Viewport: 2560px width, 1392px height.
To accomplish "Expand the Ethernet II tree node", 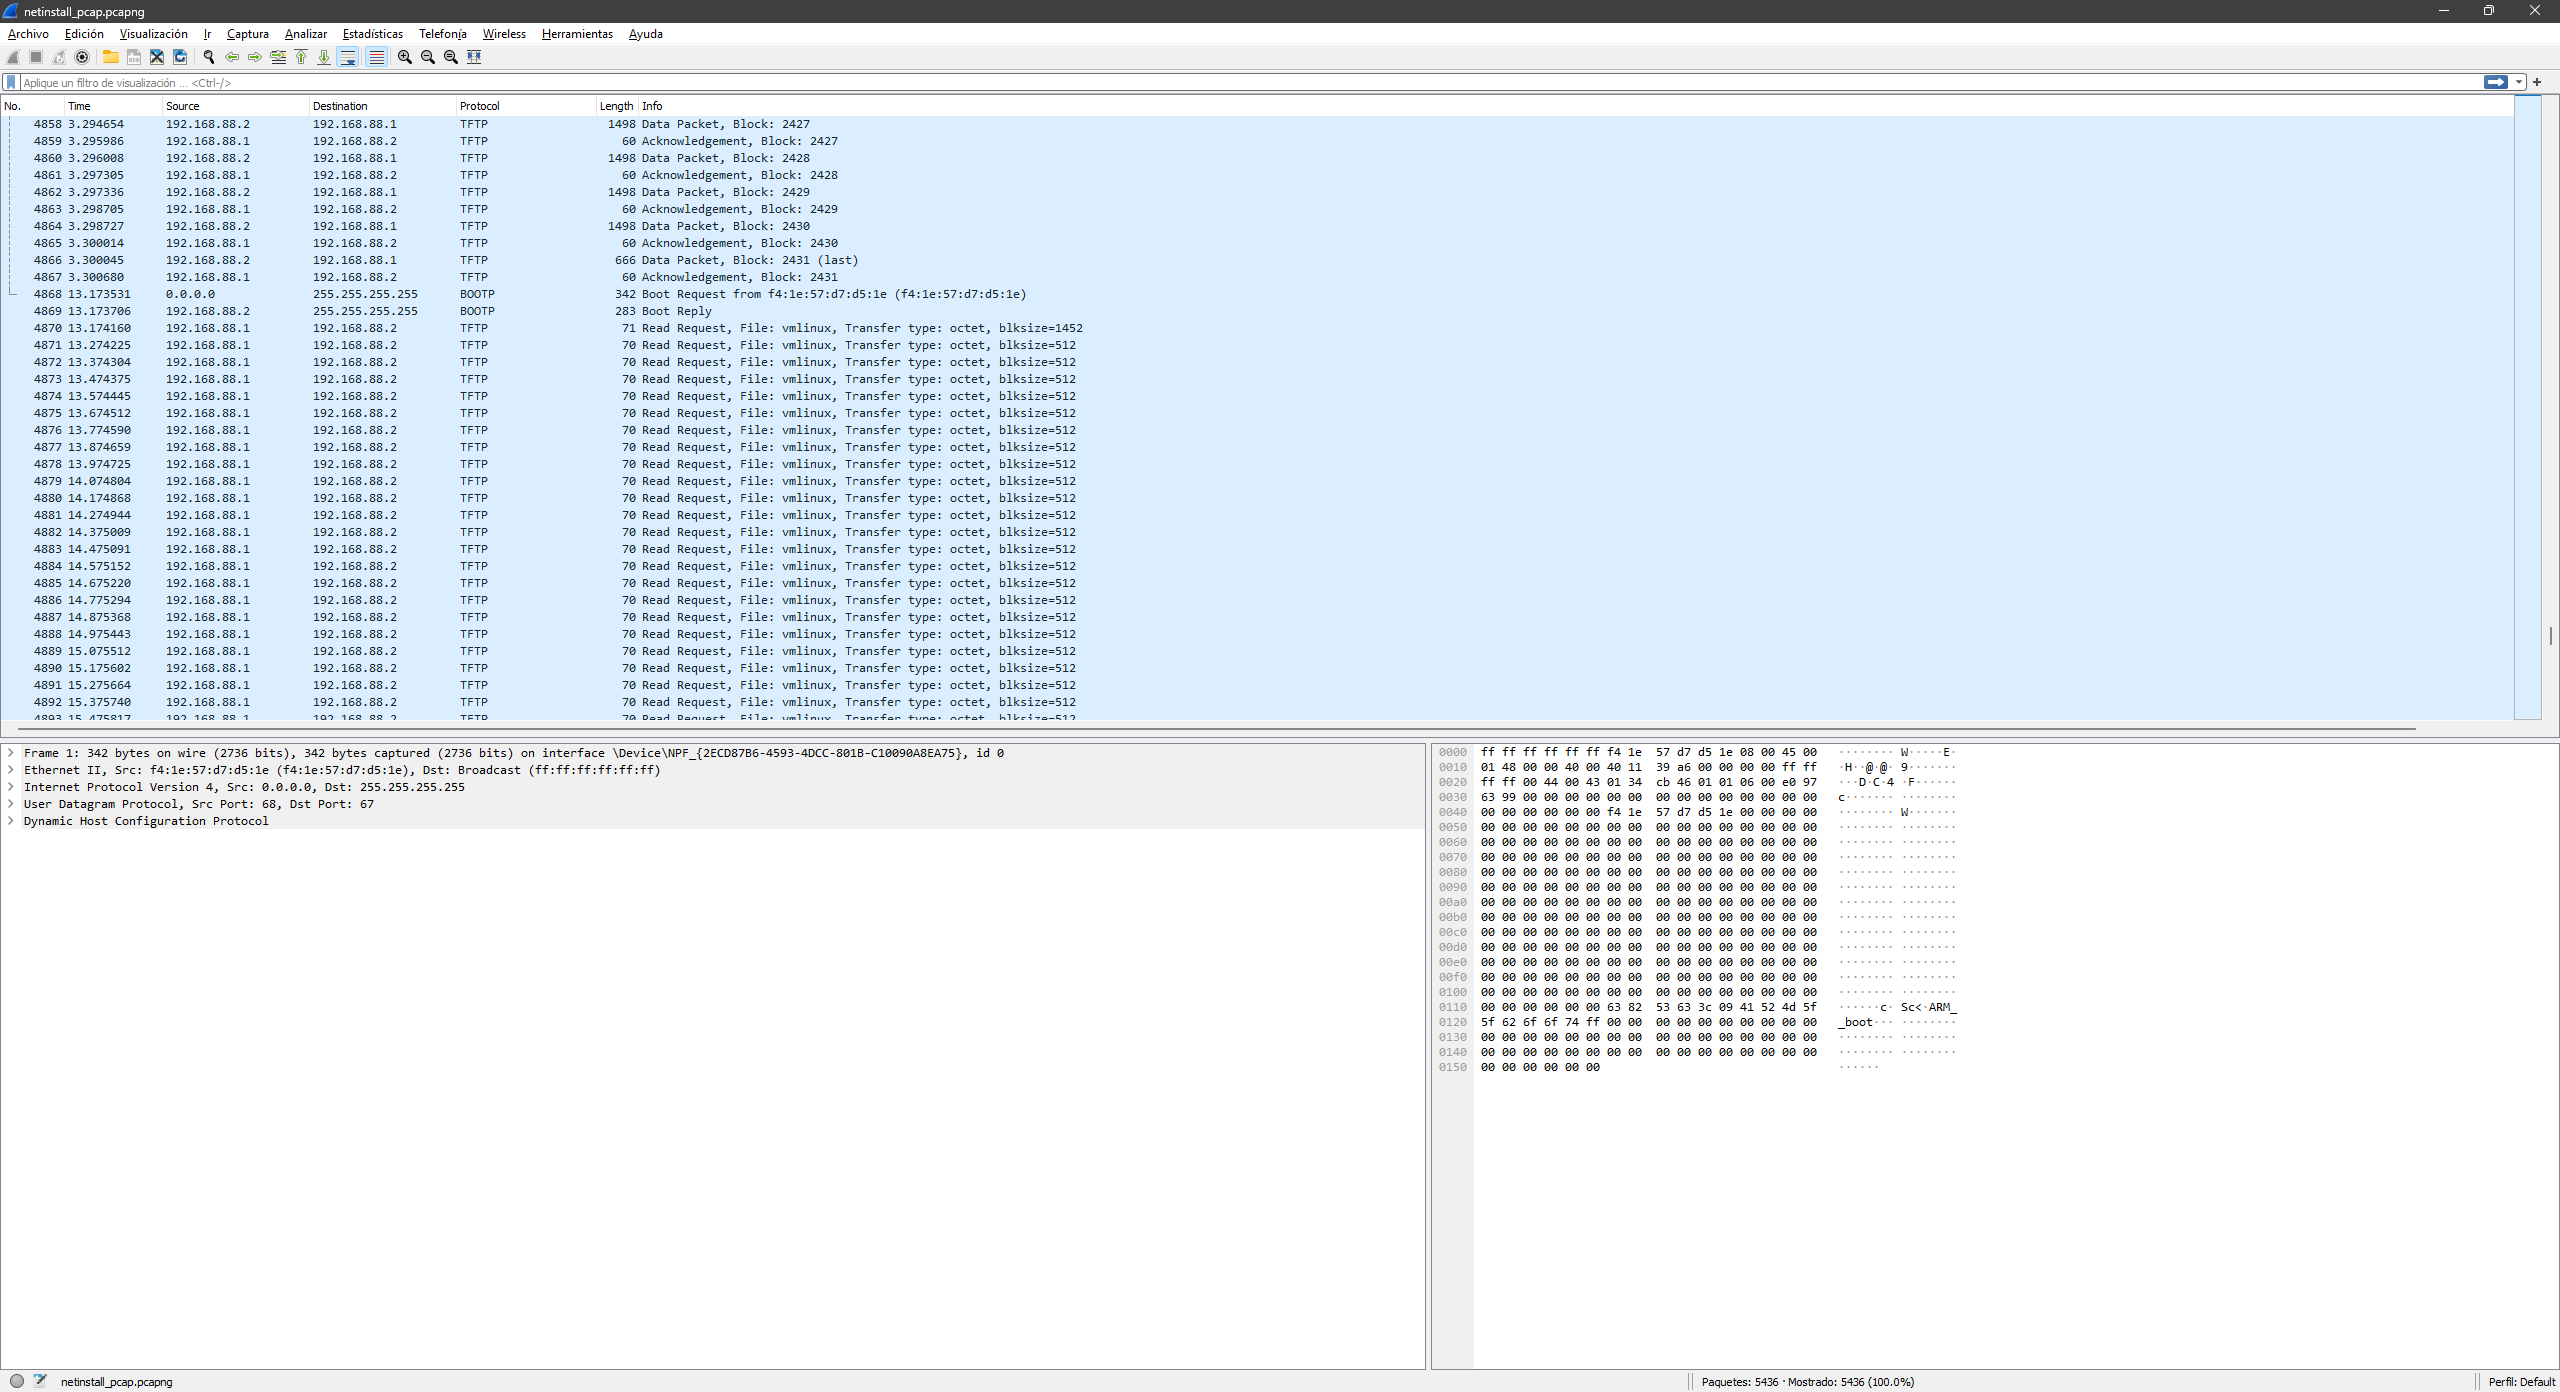I will (11, 770).
